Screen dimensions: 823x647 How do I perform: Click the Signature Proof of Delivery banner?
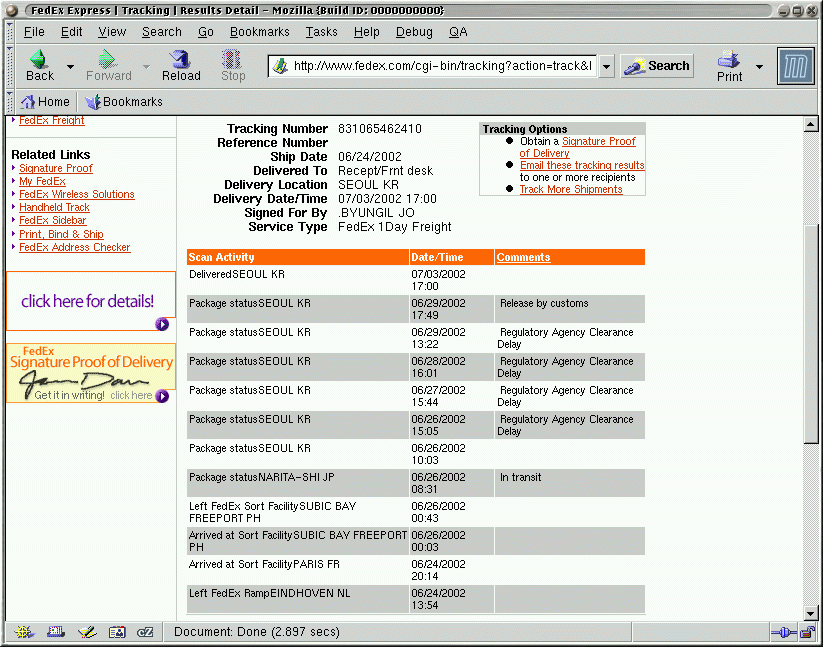pyautogui.click(x=91, y=373)
